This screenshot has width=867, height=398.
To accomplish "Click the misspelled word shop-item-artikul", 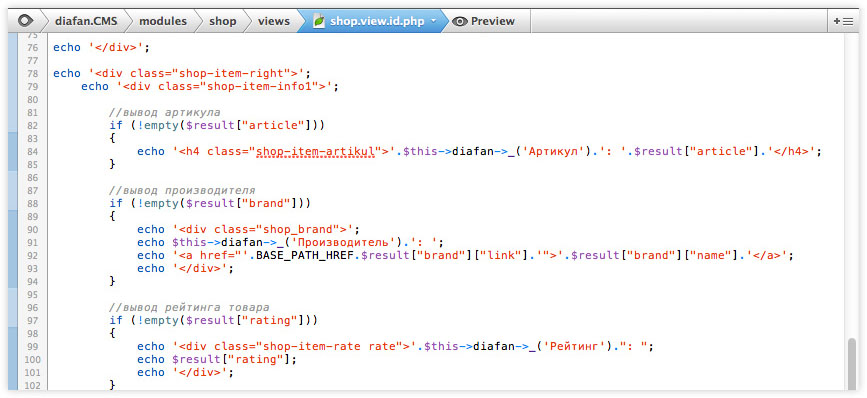I will [x=315, y=151].
